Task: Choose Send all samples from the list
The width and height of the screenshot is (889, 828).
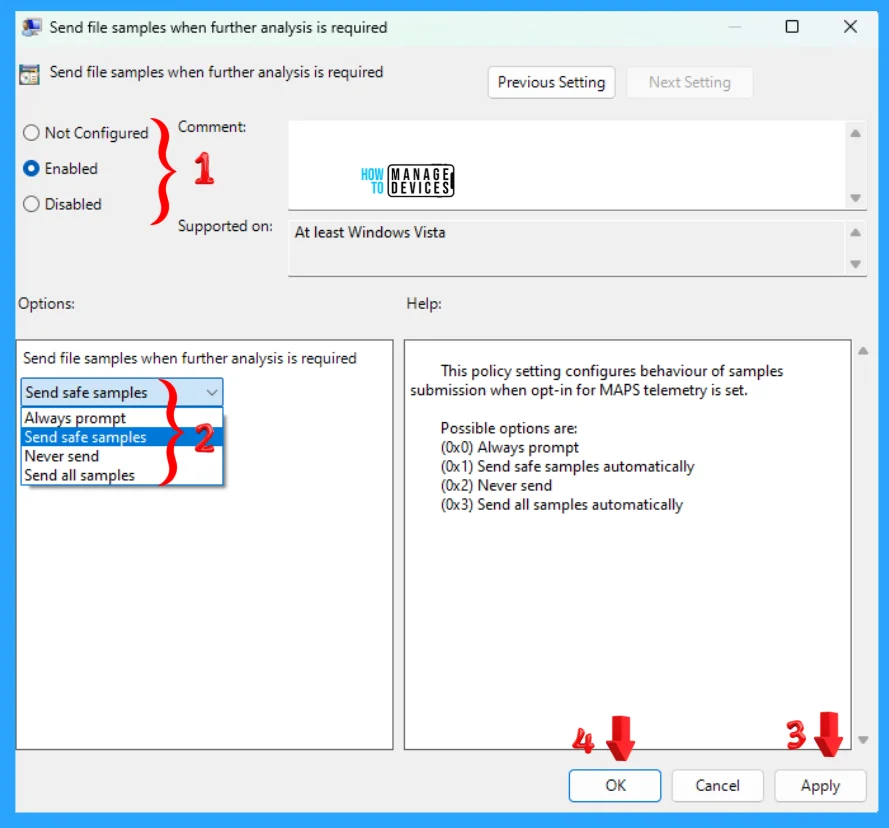Action: (x=122, y=475)
